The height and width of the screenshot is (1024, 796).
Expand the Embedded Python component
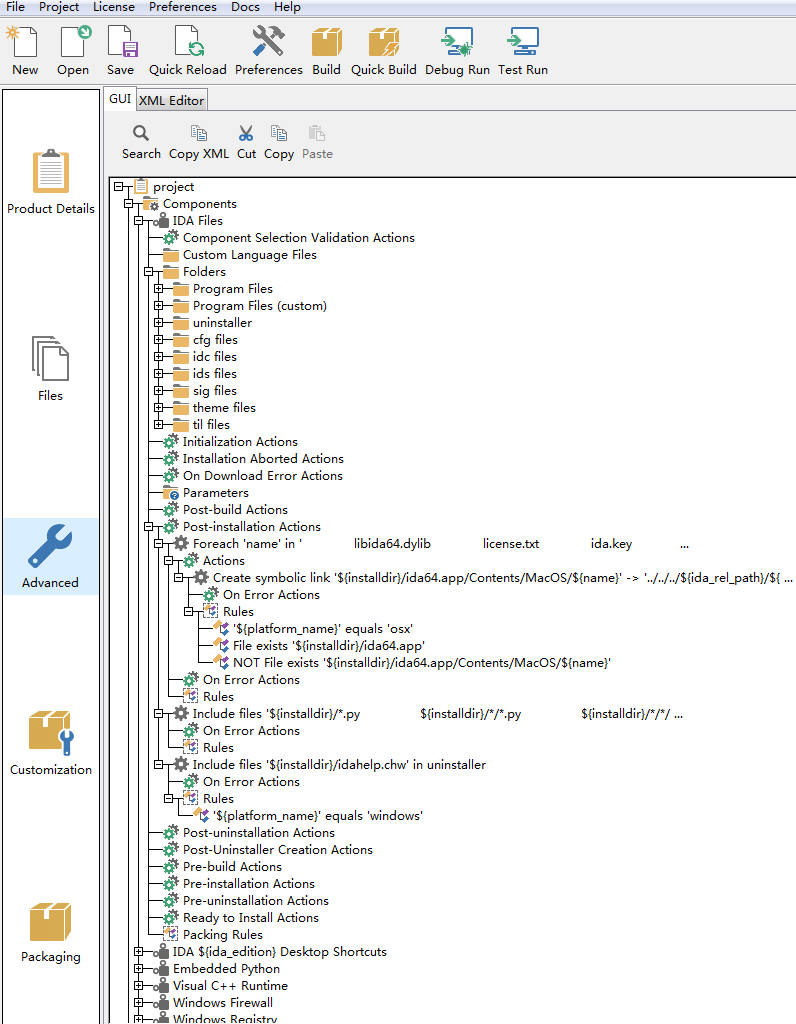(138, 968)
